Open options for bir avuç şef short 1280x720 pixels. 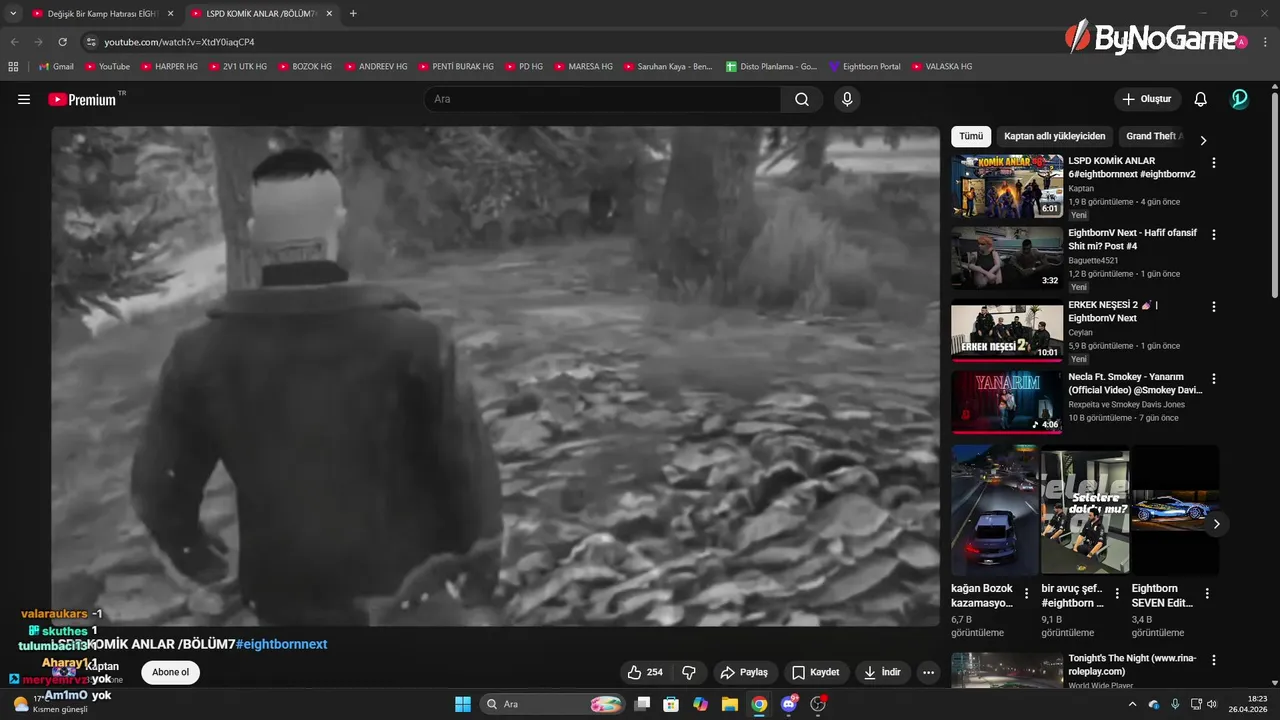[1117, 593]
